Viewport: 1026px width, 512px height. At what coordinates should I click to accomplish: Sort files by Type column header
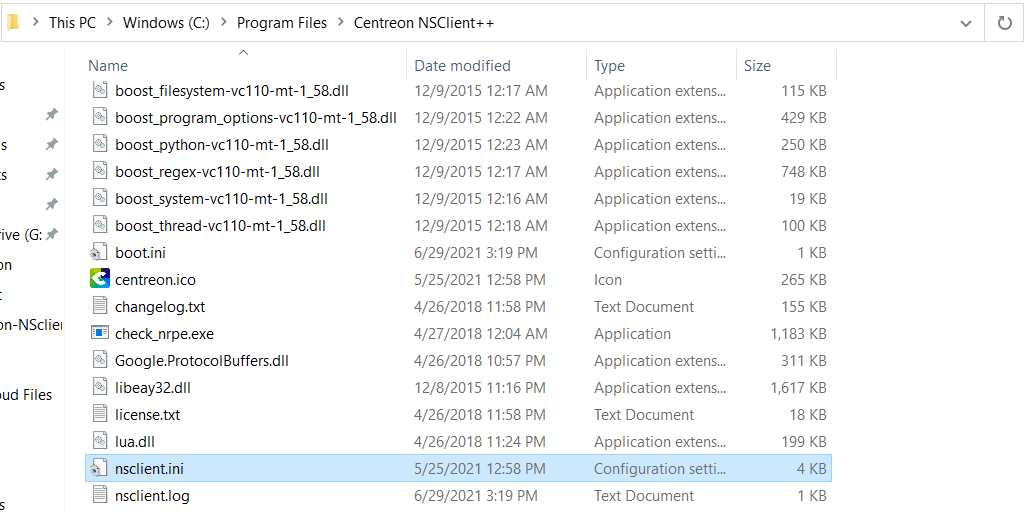point(609,66)
